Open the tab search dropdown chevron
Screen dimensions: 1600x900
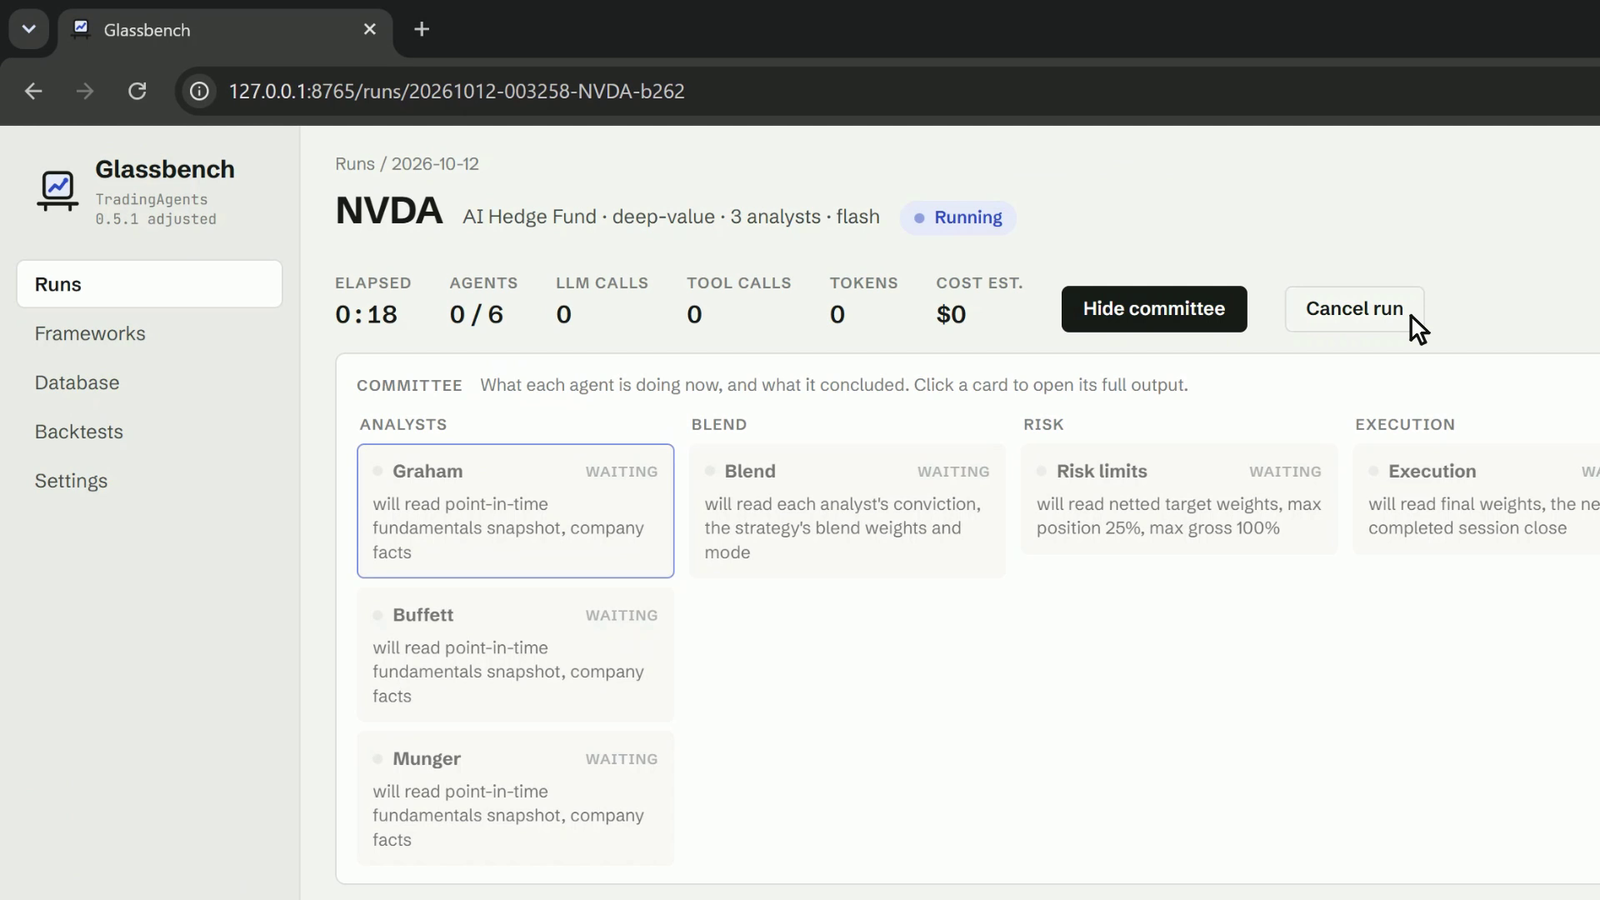click(28, 29)
